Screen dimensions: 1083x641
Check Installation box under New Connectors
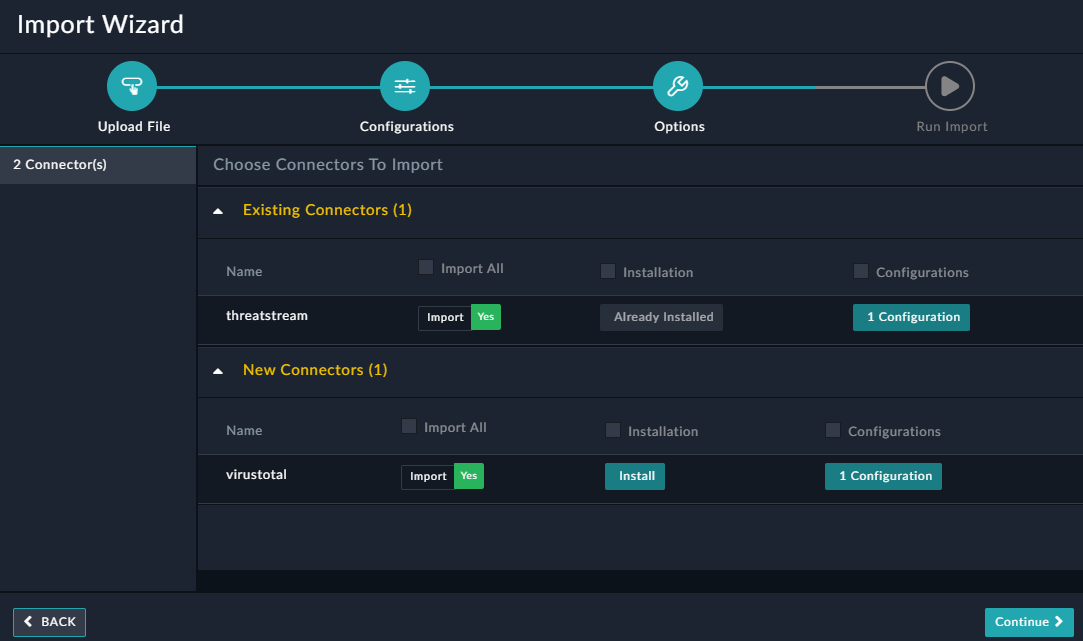[613, 430]
